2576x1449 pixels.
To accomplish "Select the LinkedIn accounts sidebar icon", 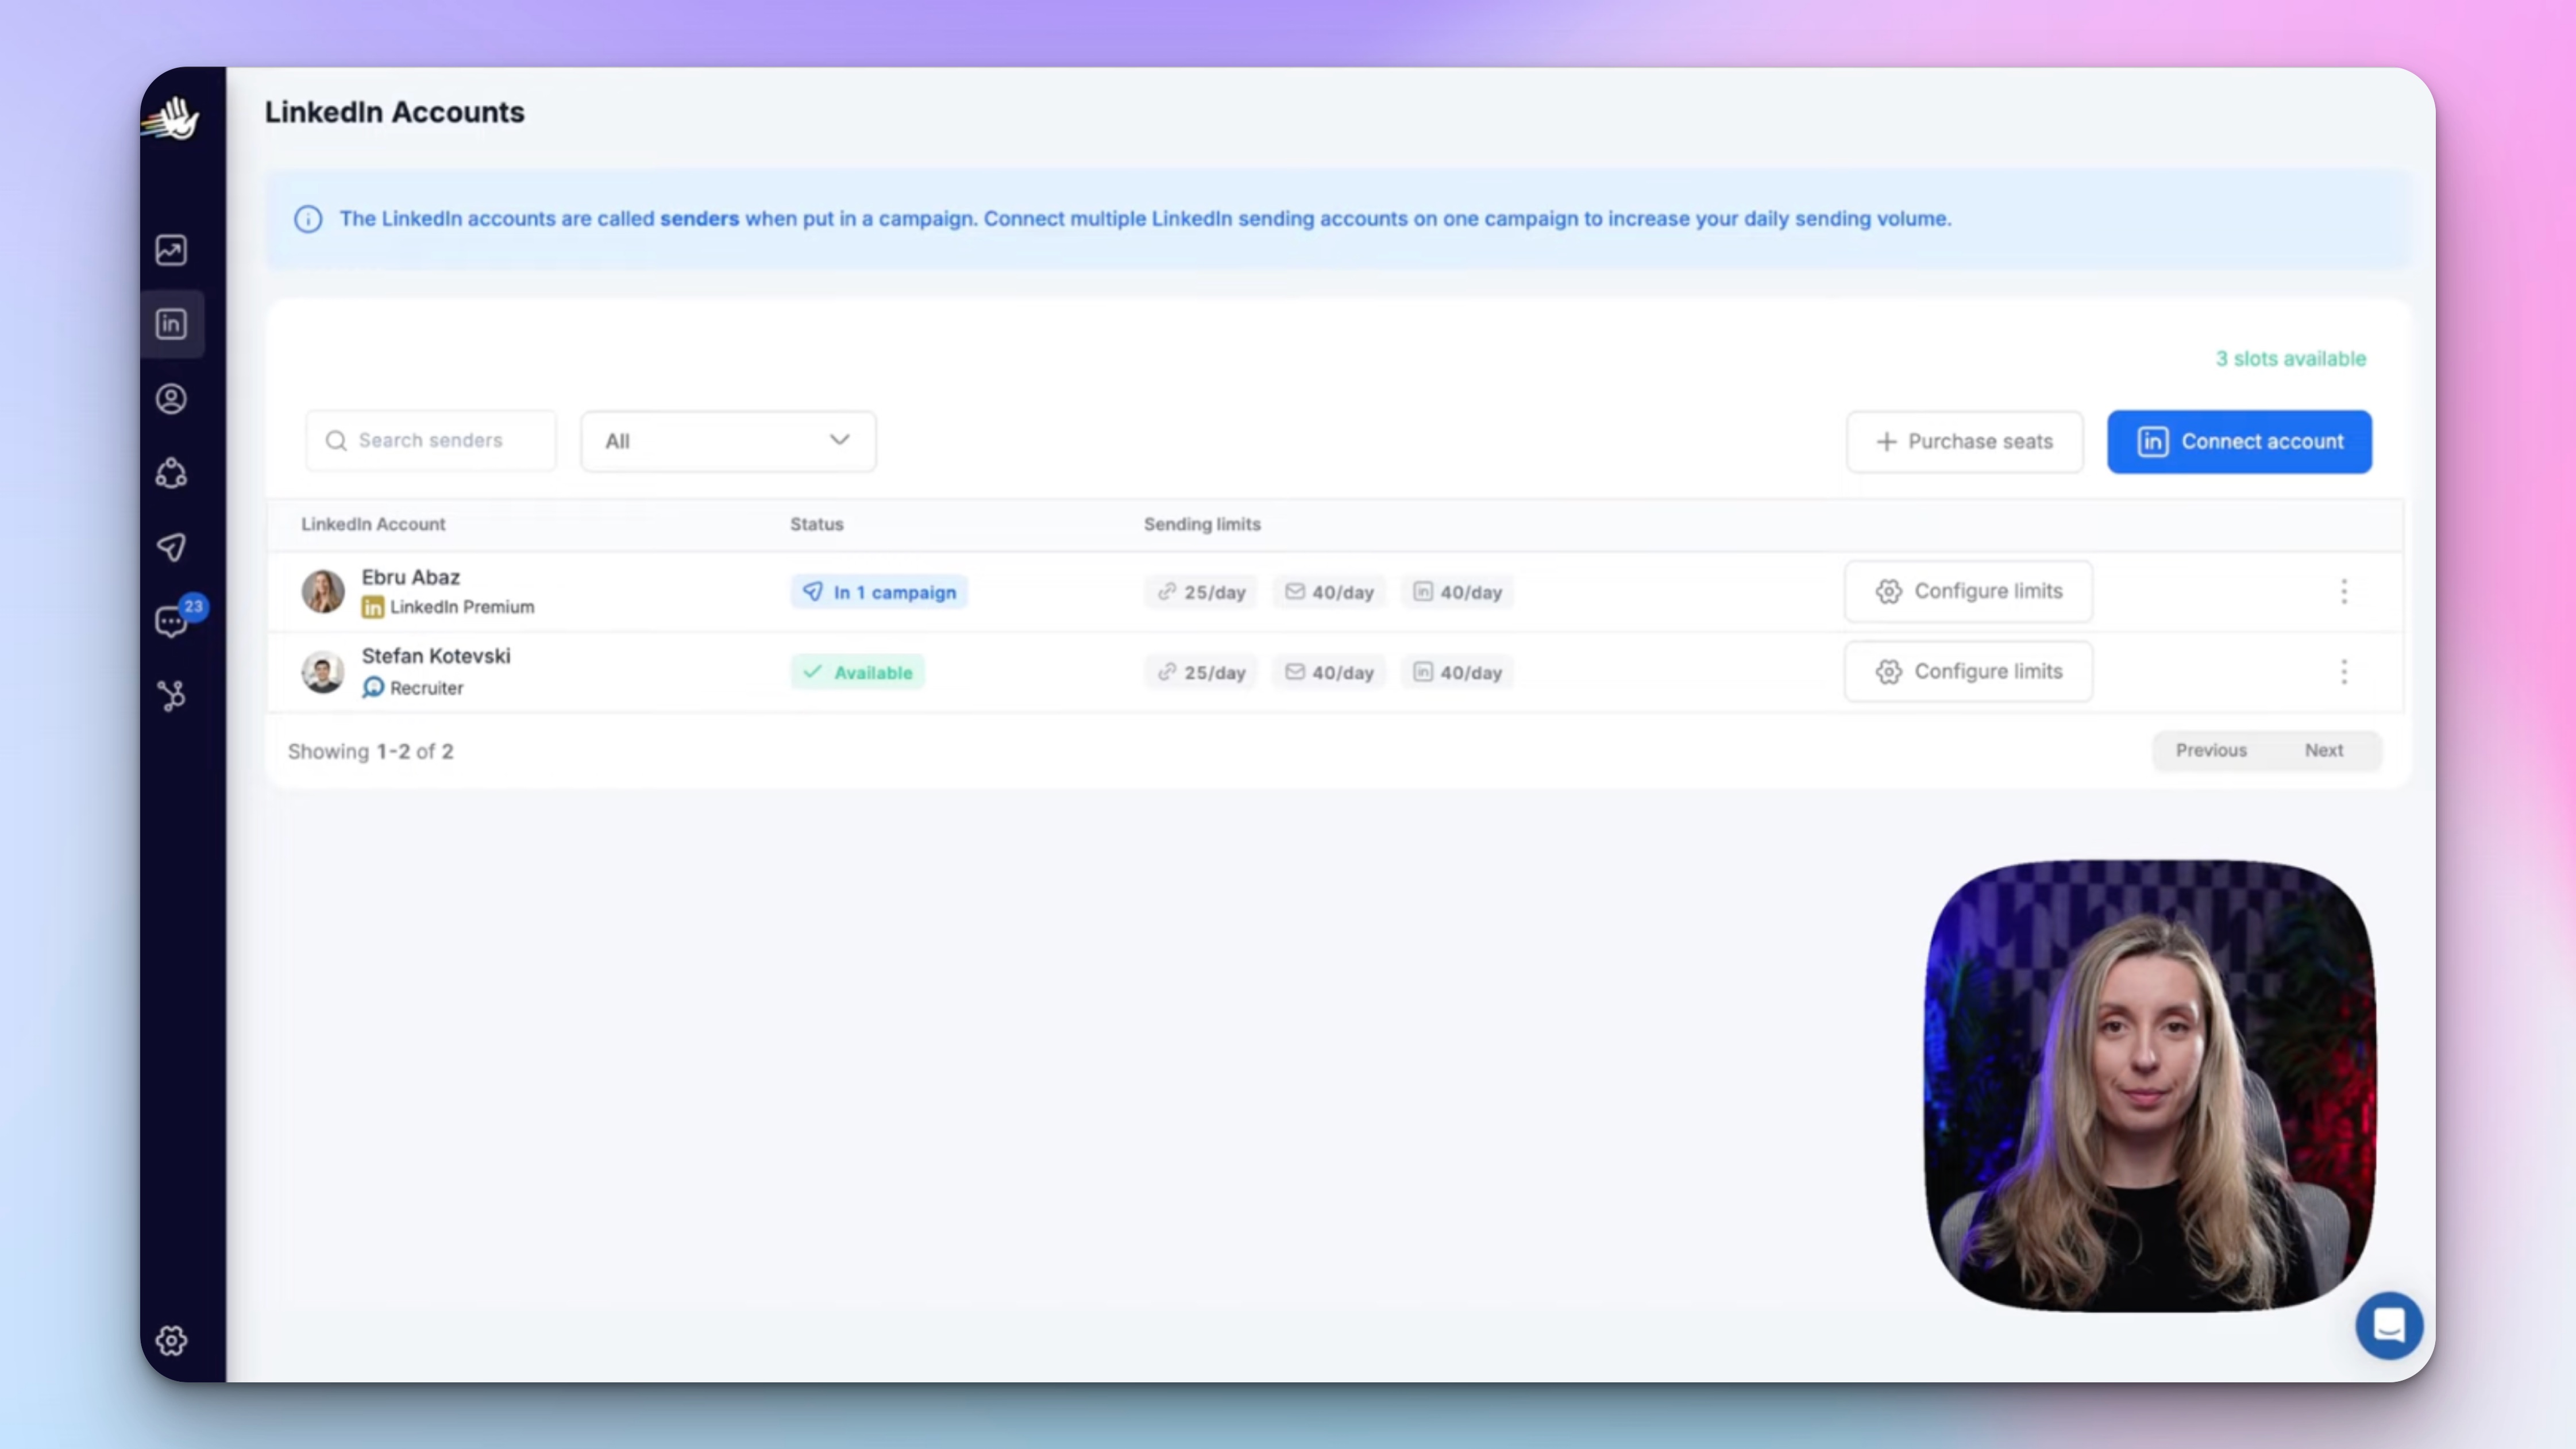I will [171, 324].
